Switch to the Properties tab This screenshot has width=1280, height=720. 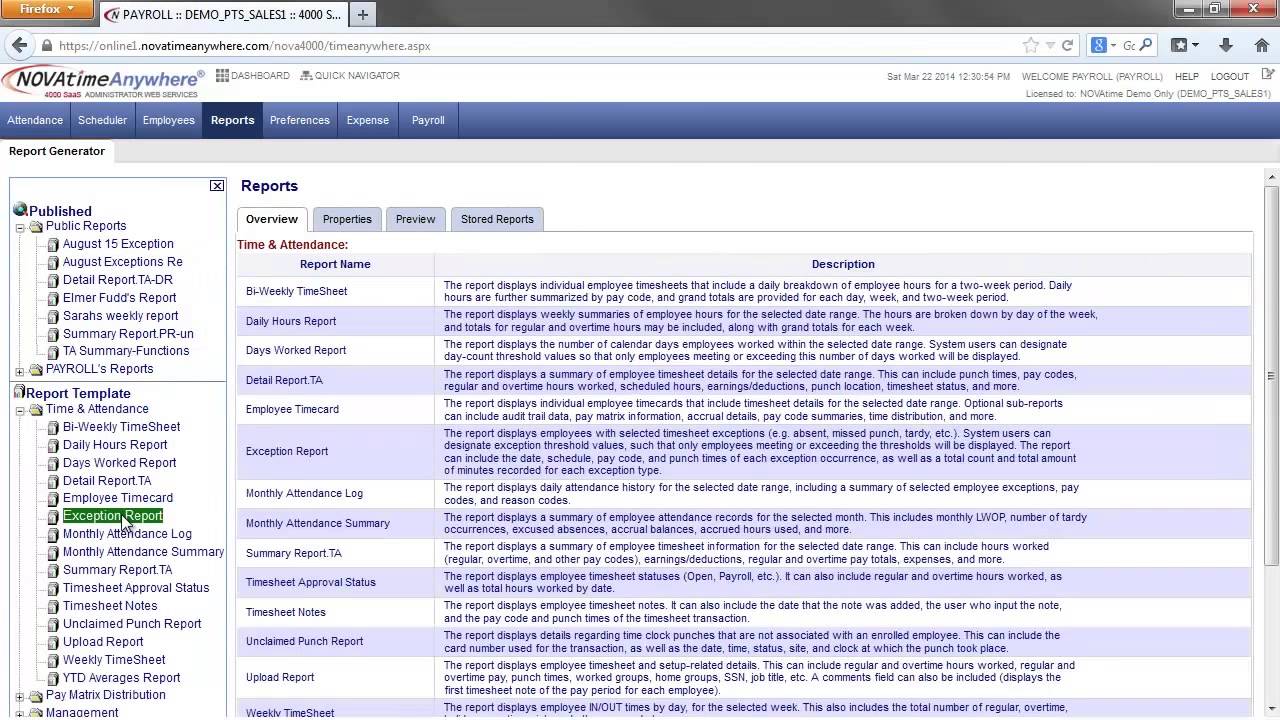click(347, 219)
